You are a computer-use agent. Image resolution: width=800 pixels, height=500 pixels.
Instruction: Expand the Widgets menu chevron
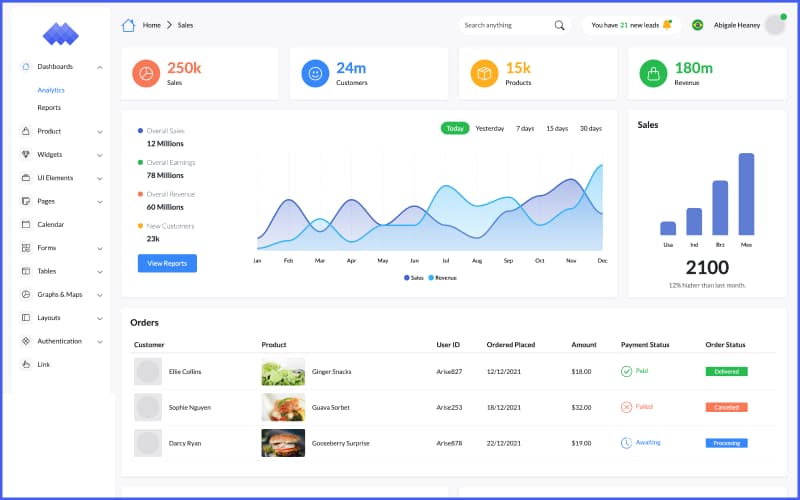99,155
